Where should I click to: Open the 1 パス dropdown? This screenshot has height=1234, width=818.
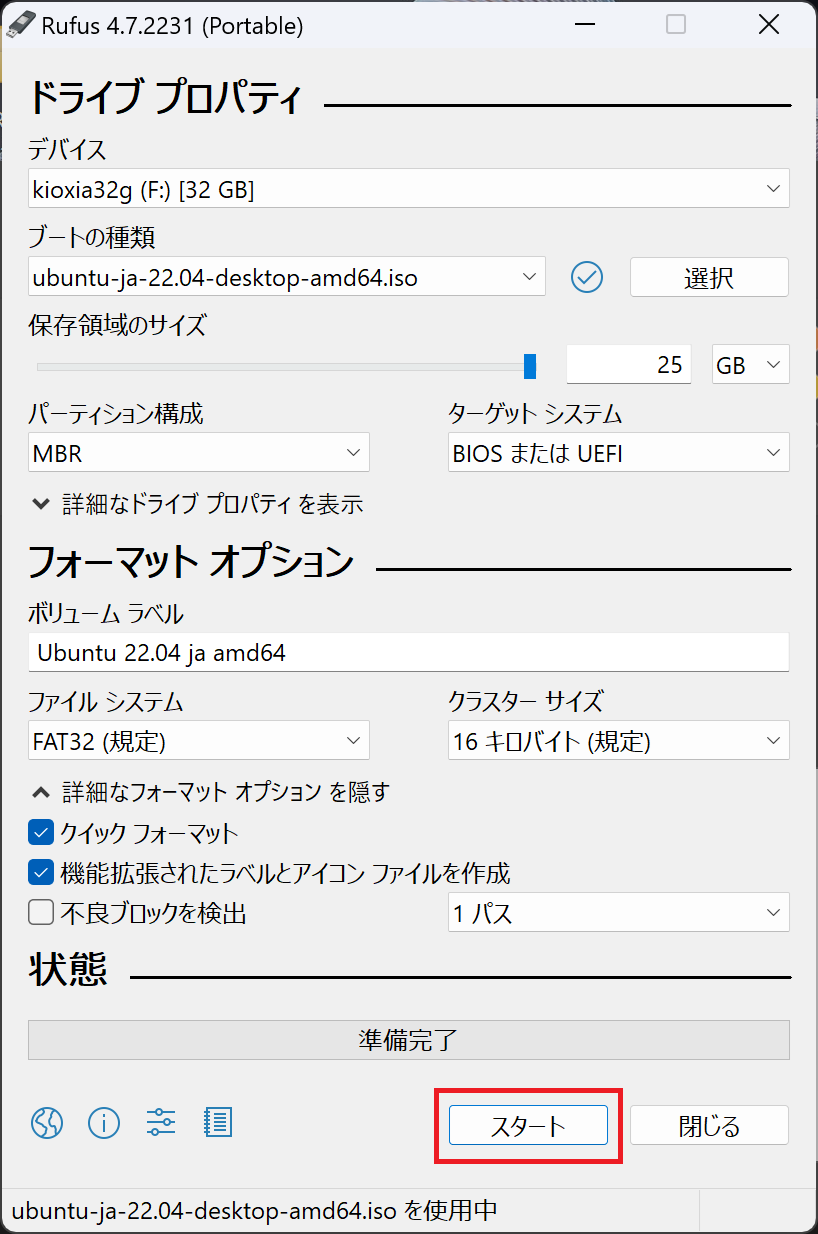619,913
